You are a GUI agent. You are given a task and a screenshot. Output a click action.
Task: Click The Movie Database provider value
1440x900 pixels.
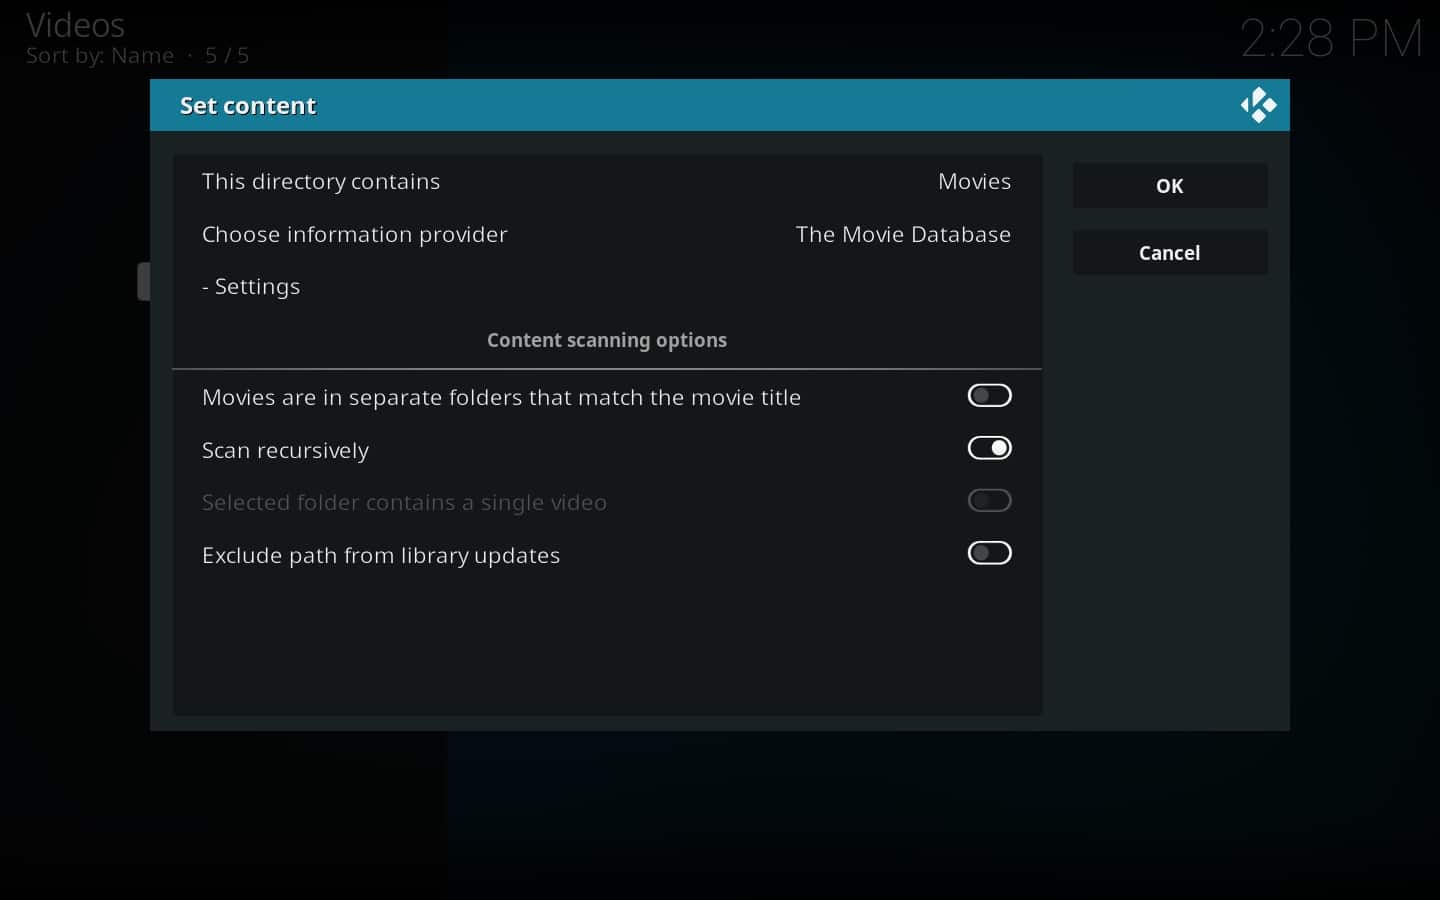pos(903,234)
